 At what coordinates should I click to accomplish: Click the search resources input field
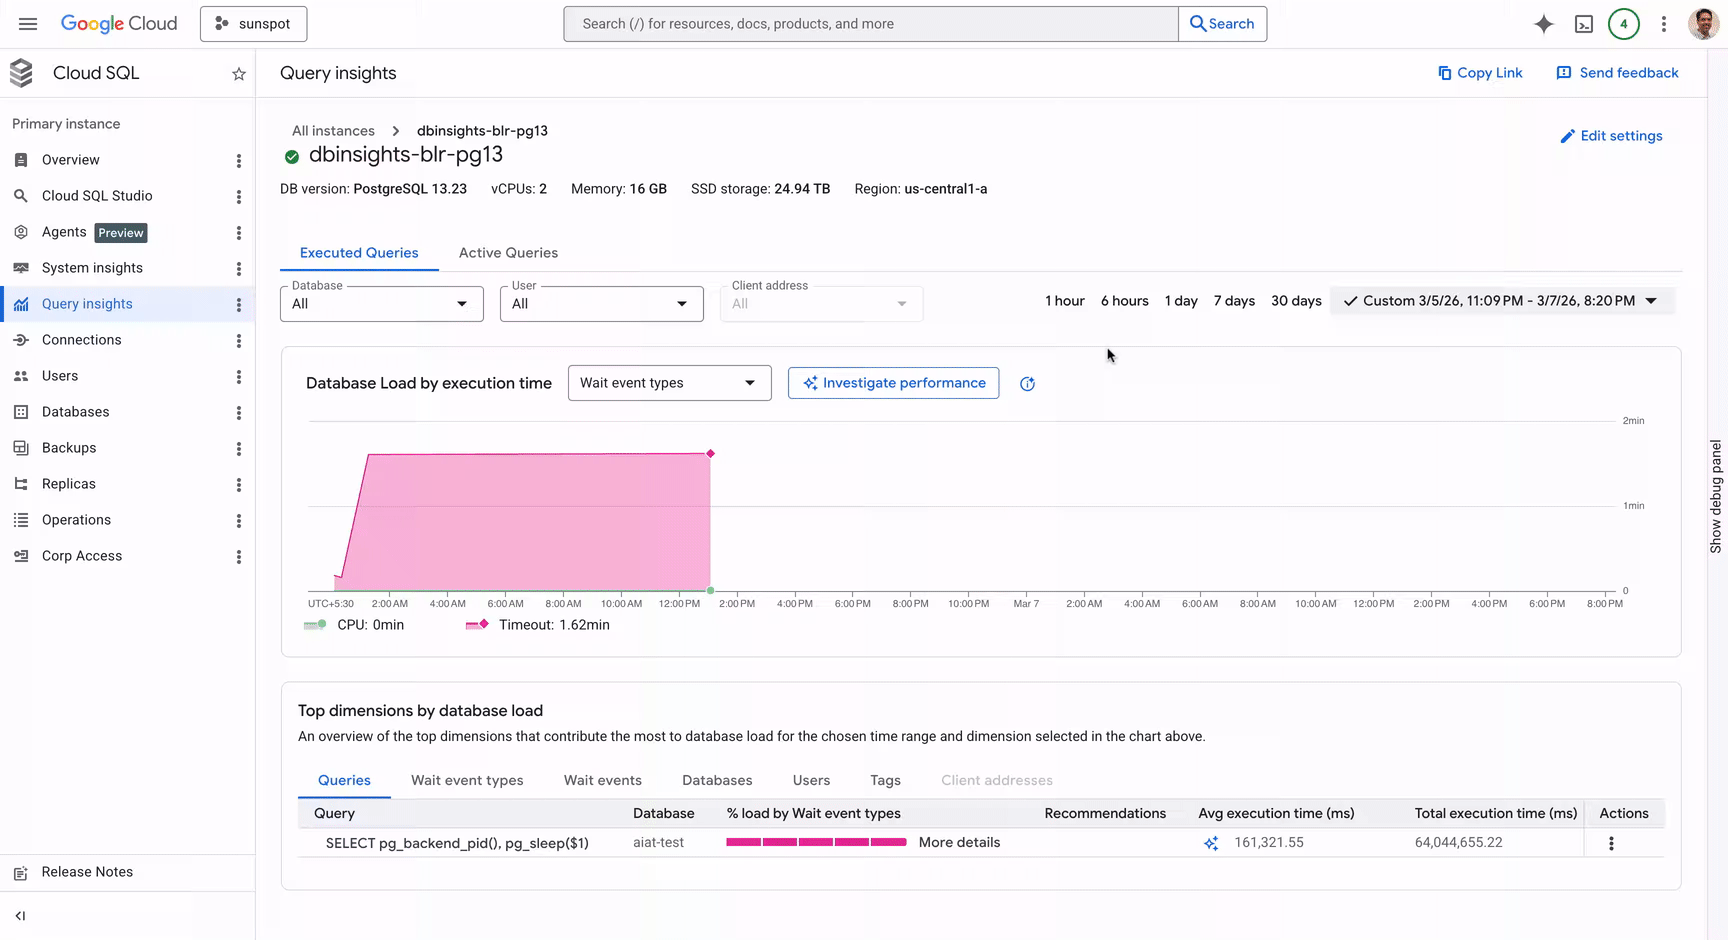tap(871, 24)
